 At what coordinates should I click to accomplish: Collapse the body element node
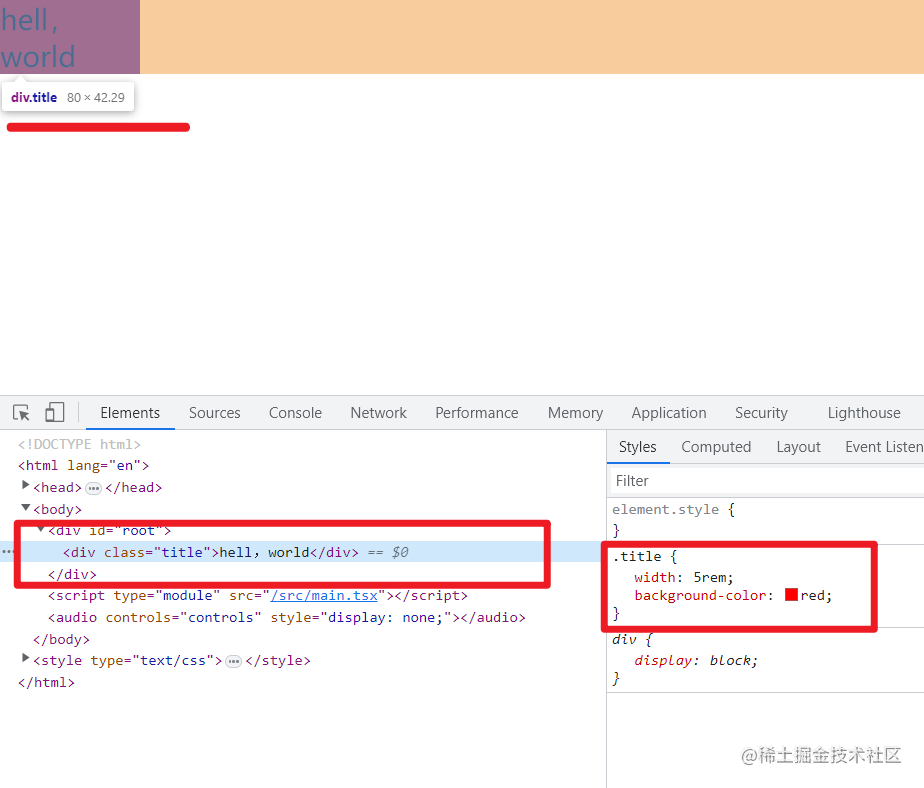tap(25, 507)
